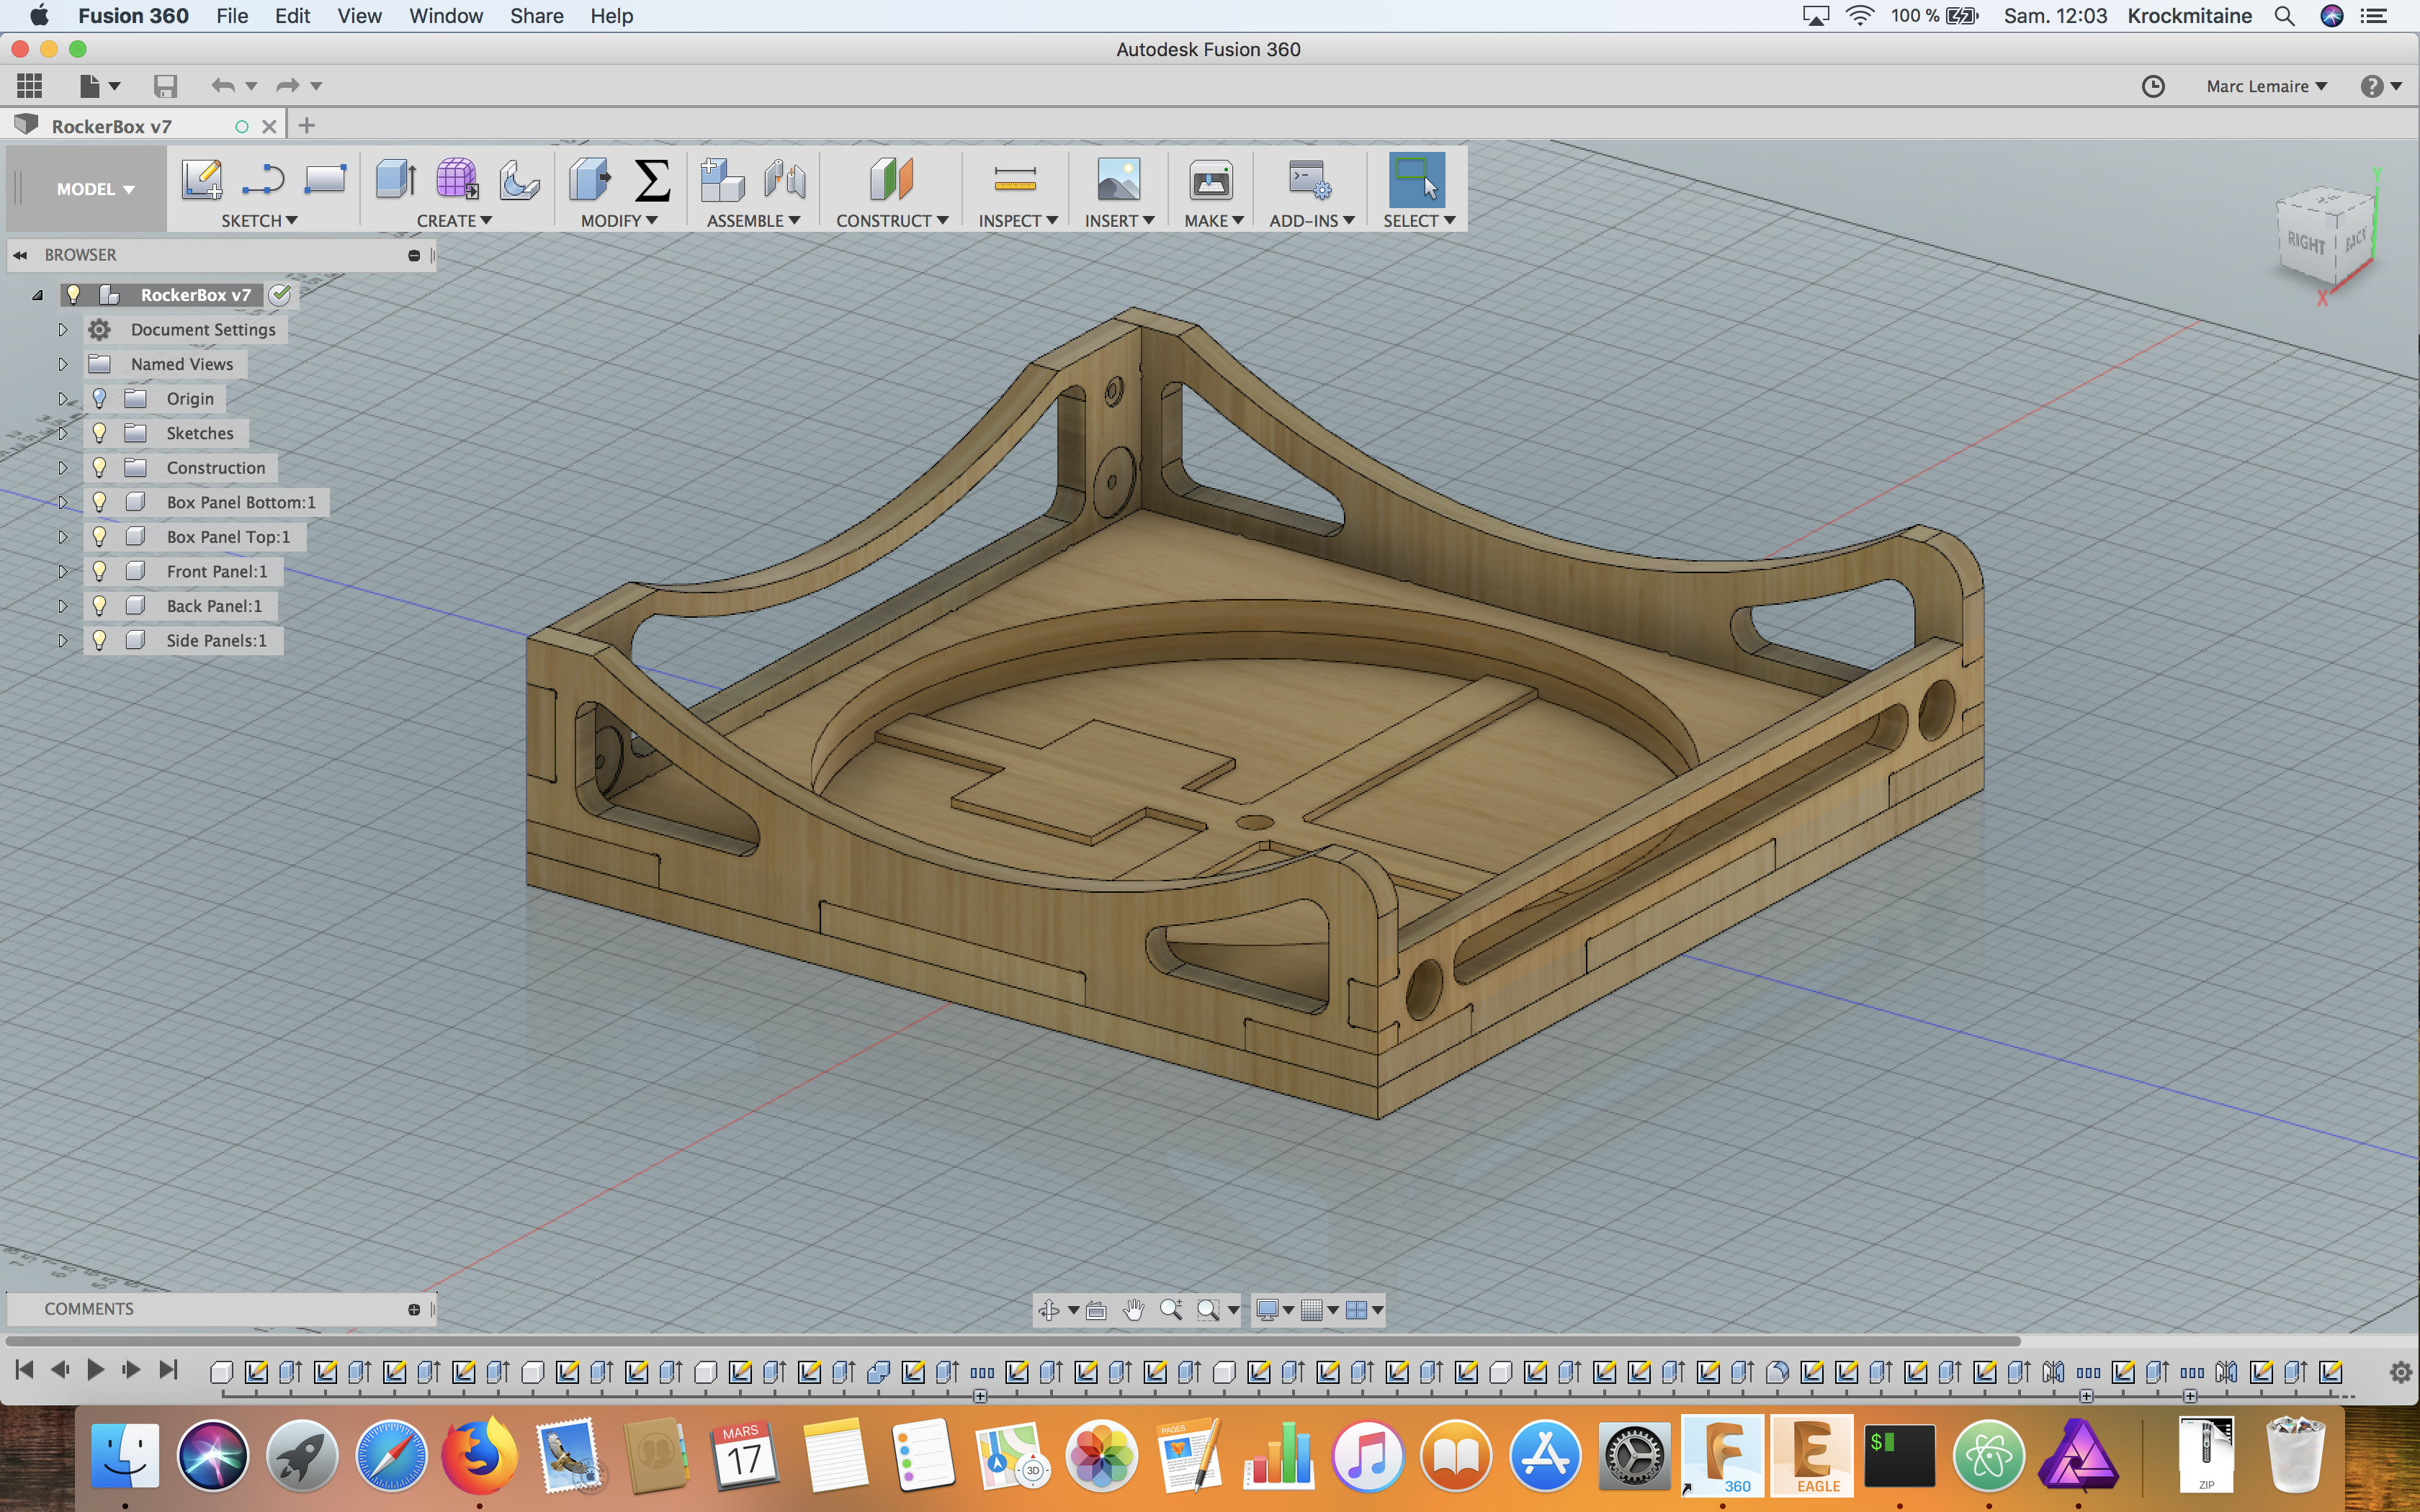2420x1512 pixels.
Task: Expand the Side Panels:1 node
Action: coord(62,640)
